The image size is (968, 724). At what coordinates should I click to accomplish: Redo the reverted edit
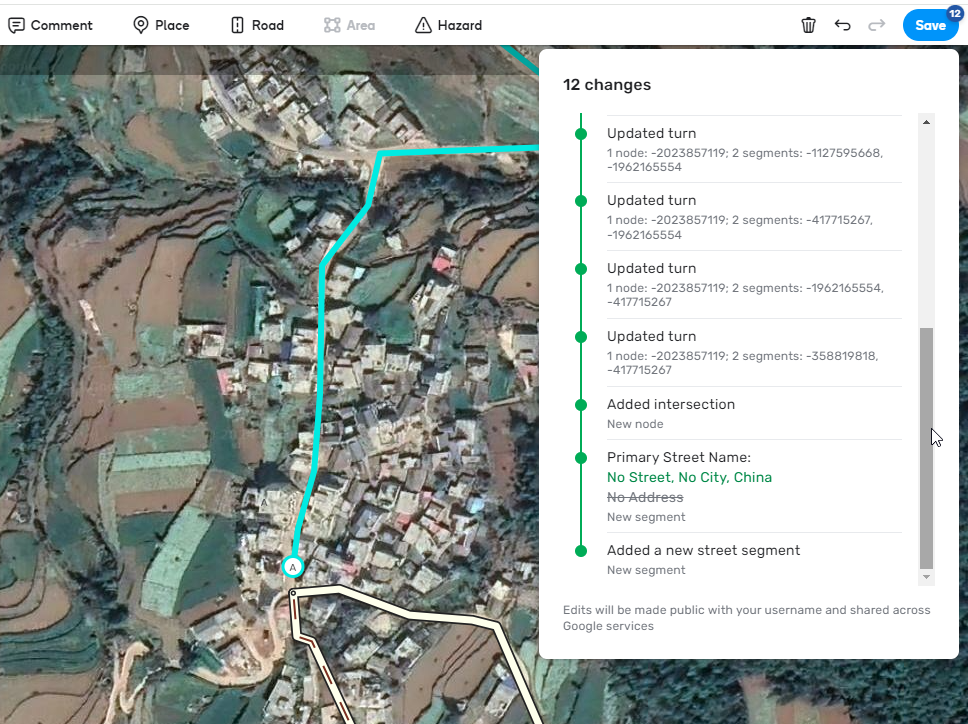(877, 25)
